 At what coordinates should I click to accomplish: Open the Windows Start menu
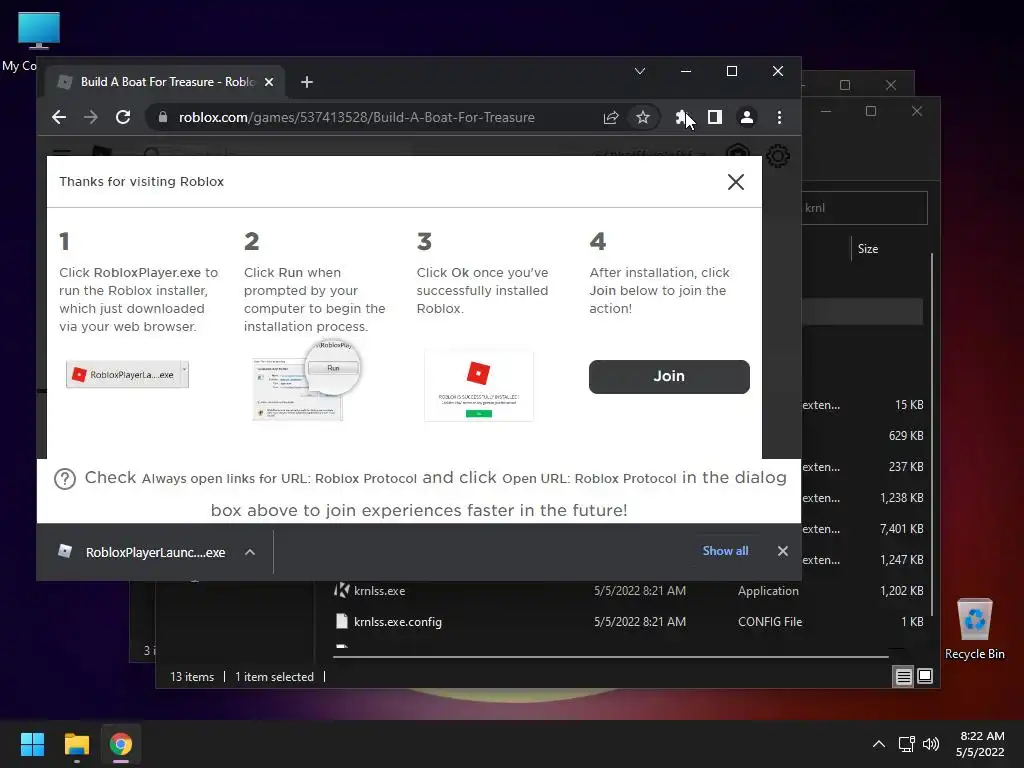32,744
